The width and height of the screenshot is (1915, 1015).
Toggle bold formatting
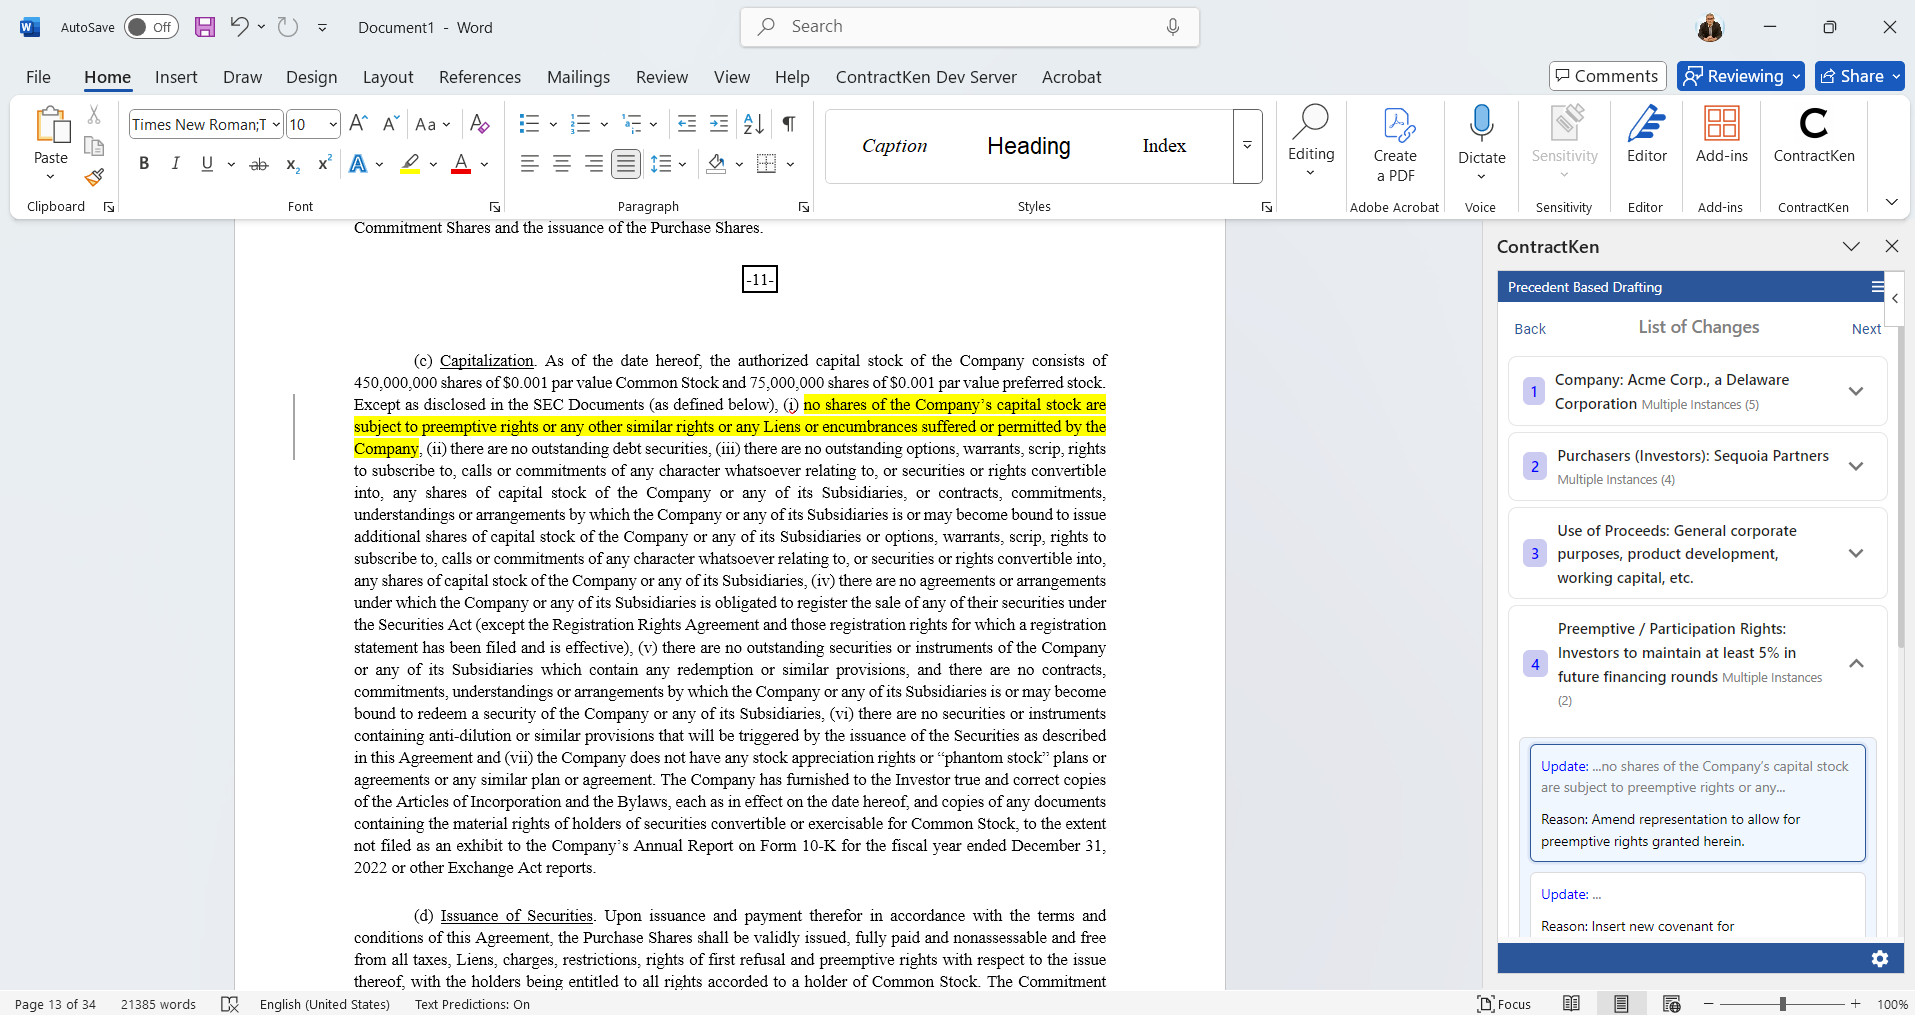tap(144, 164)
